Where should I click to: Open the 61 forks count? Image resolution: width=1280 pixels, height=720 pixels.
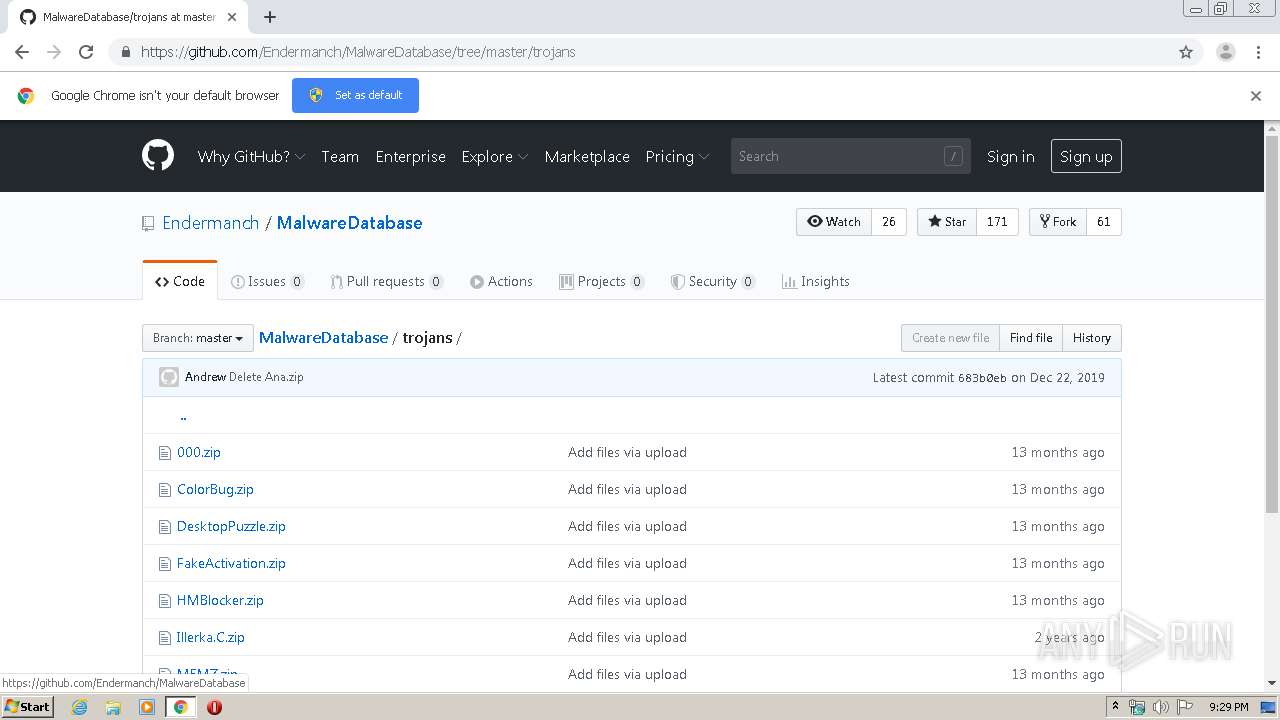pos(1104,222)
